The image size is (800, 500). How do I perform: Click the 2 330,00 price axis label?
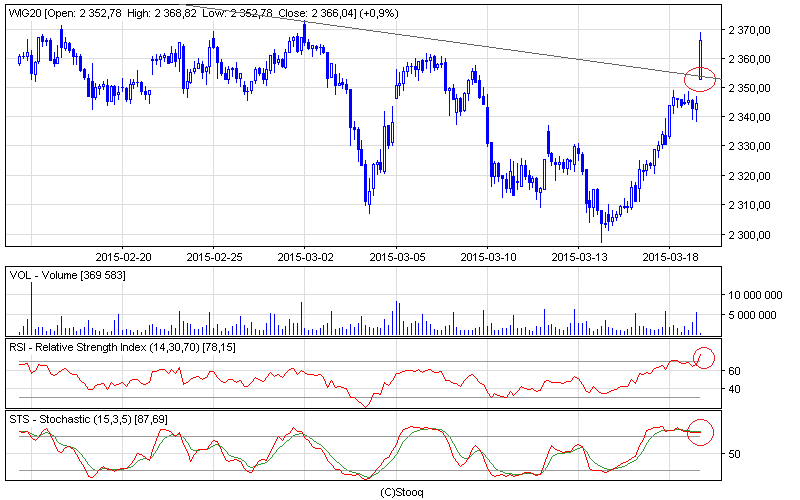749,146
